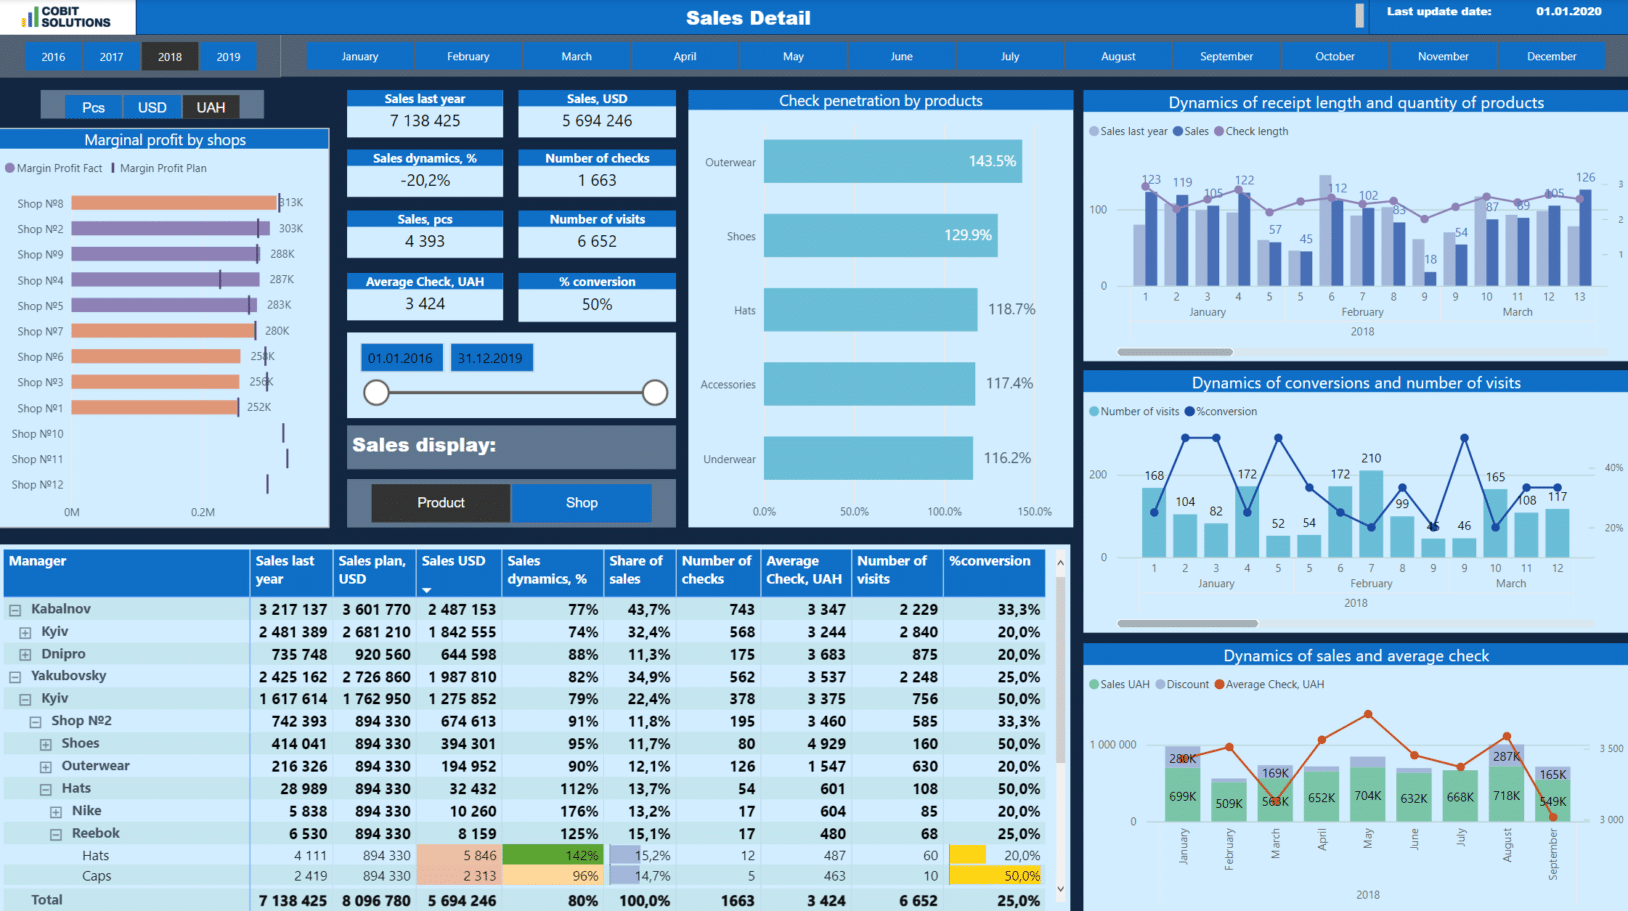Expand the Dnipro row
The height and width of the screenshot is (911, 1628).
[x=25, y=654]
